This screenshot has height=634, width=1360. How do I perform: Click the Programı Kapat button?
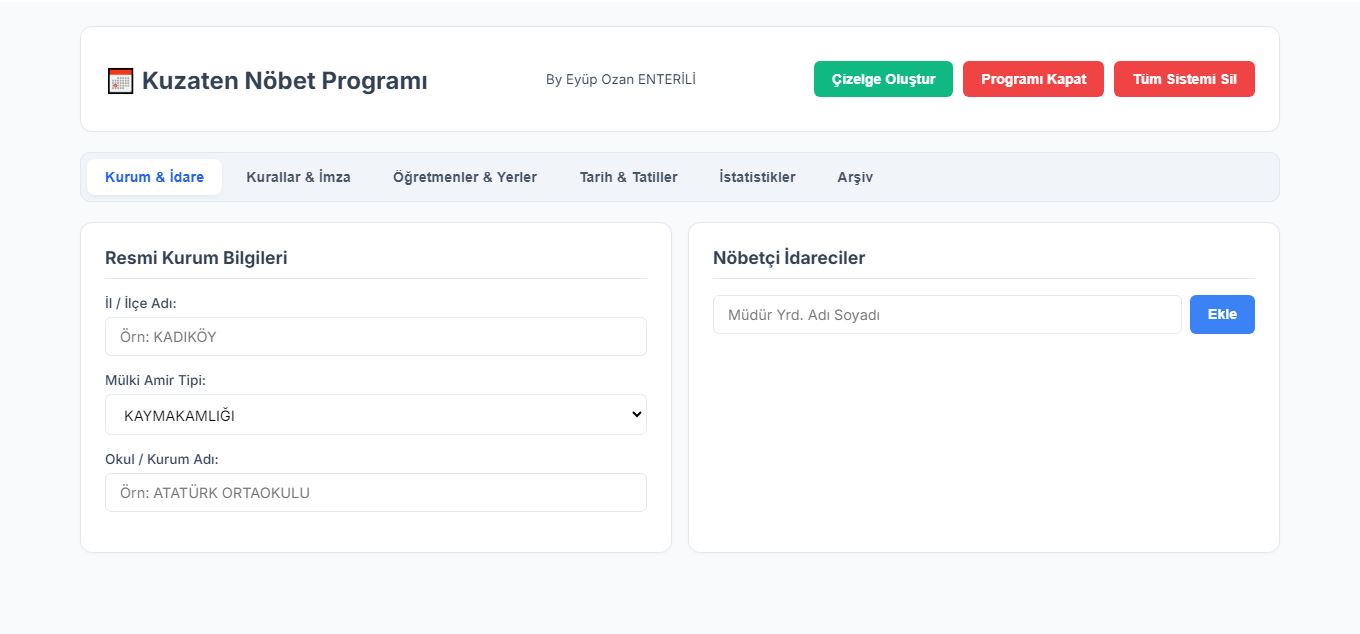[x=1033, y=79]
